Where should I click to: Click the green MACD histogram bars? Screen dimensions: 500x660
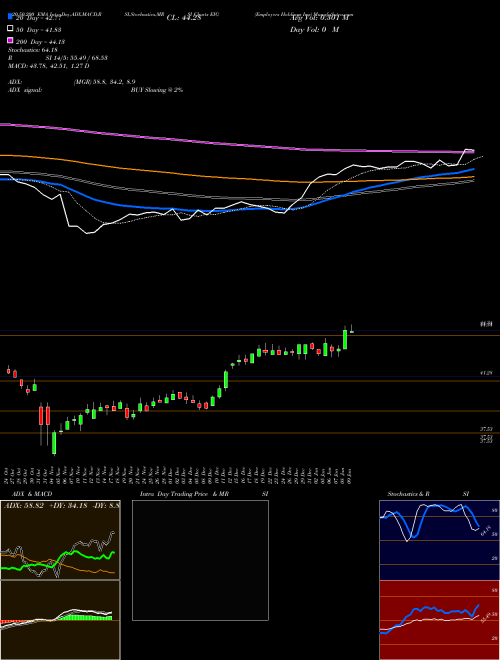[x=87, y=617]
